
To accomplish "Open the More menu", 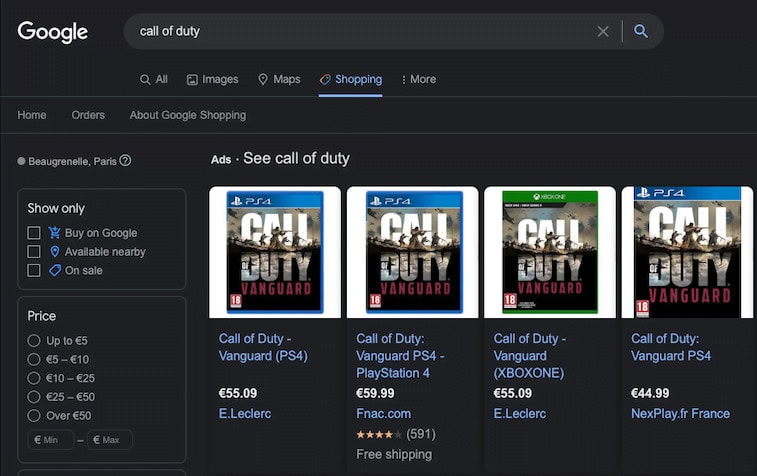I will pyautogui.click(x=418, y=79).
